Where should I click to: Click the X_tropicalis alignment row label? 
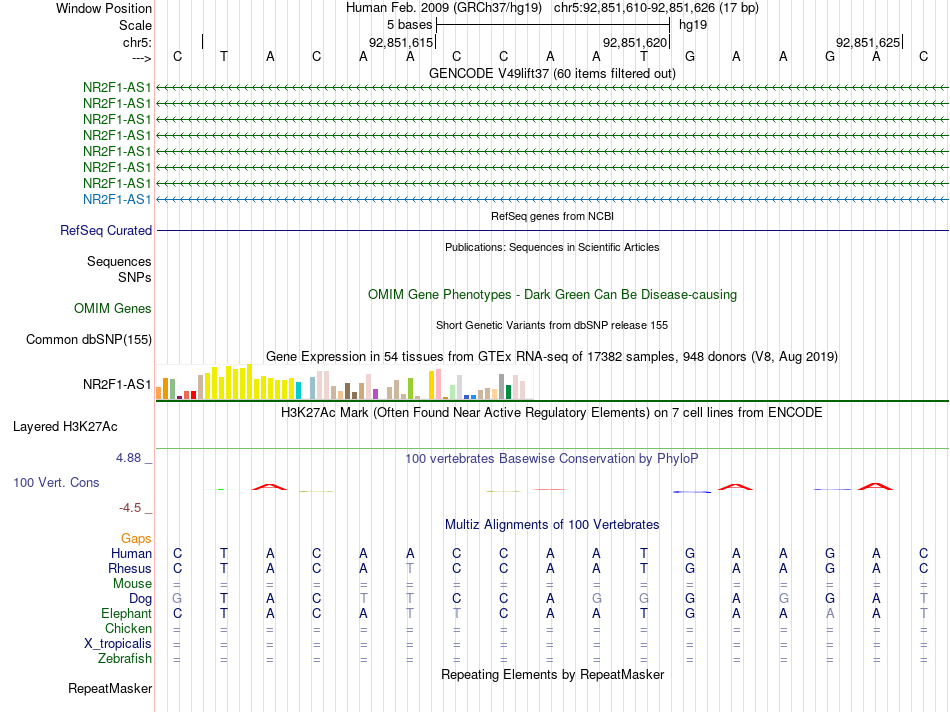(x=118, y=644)
